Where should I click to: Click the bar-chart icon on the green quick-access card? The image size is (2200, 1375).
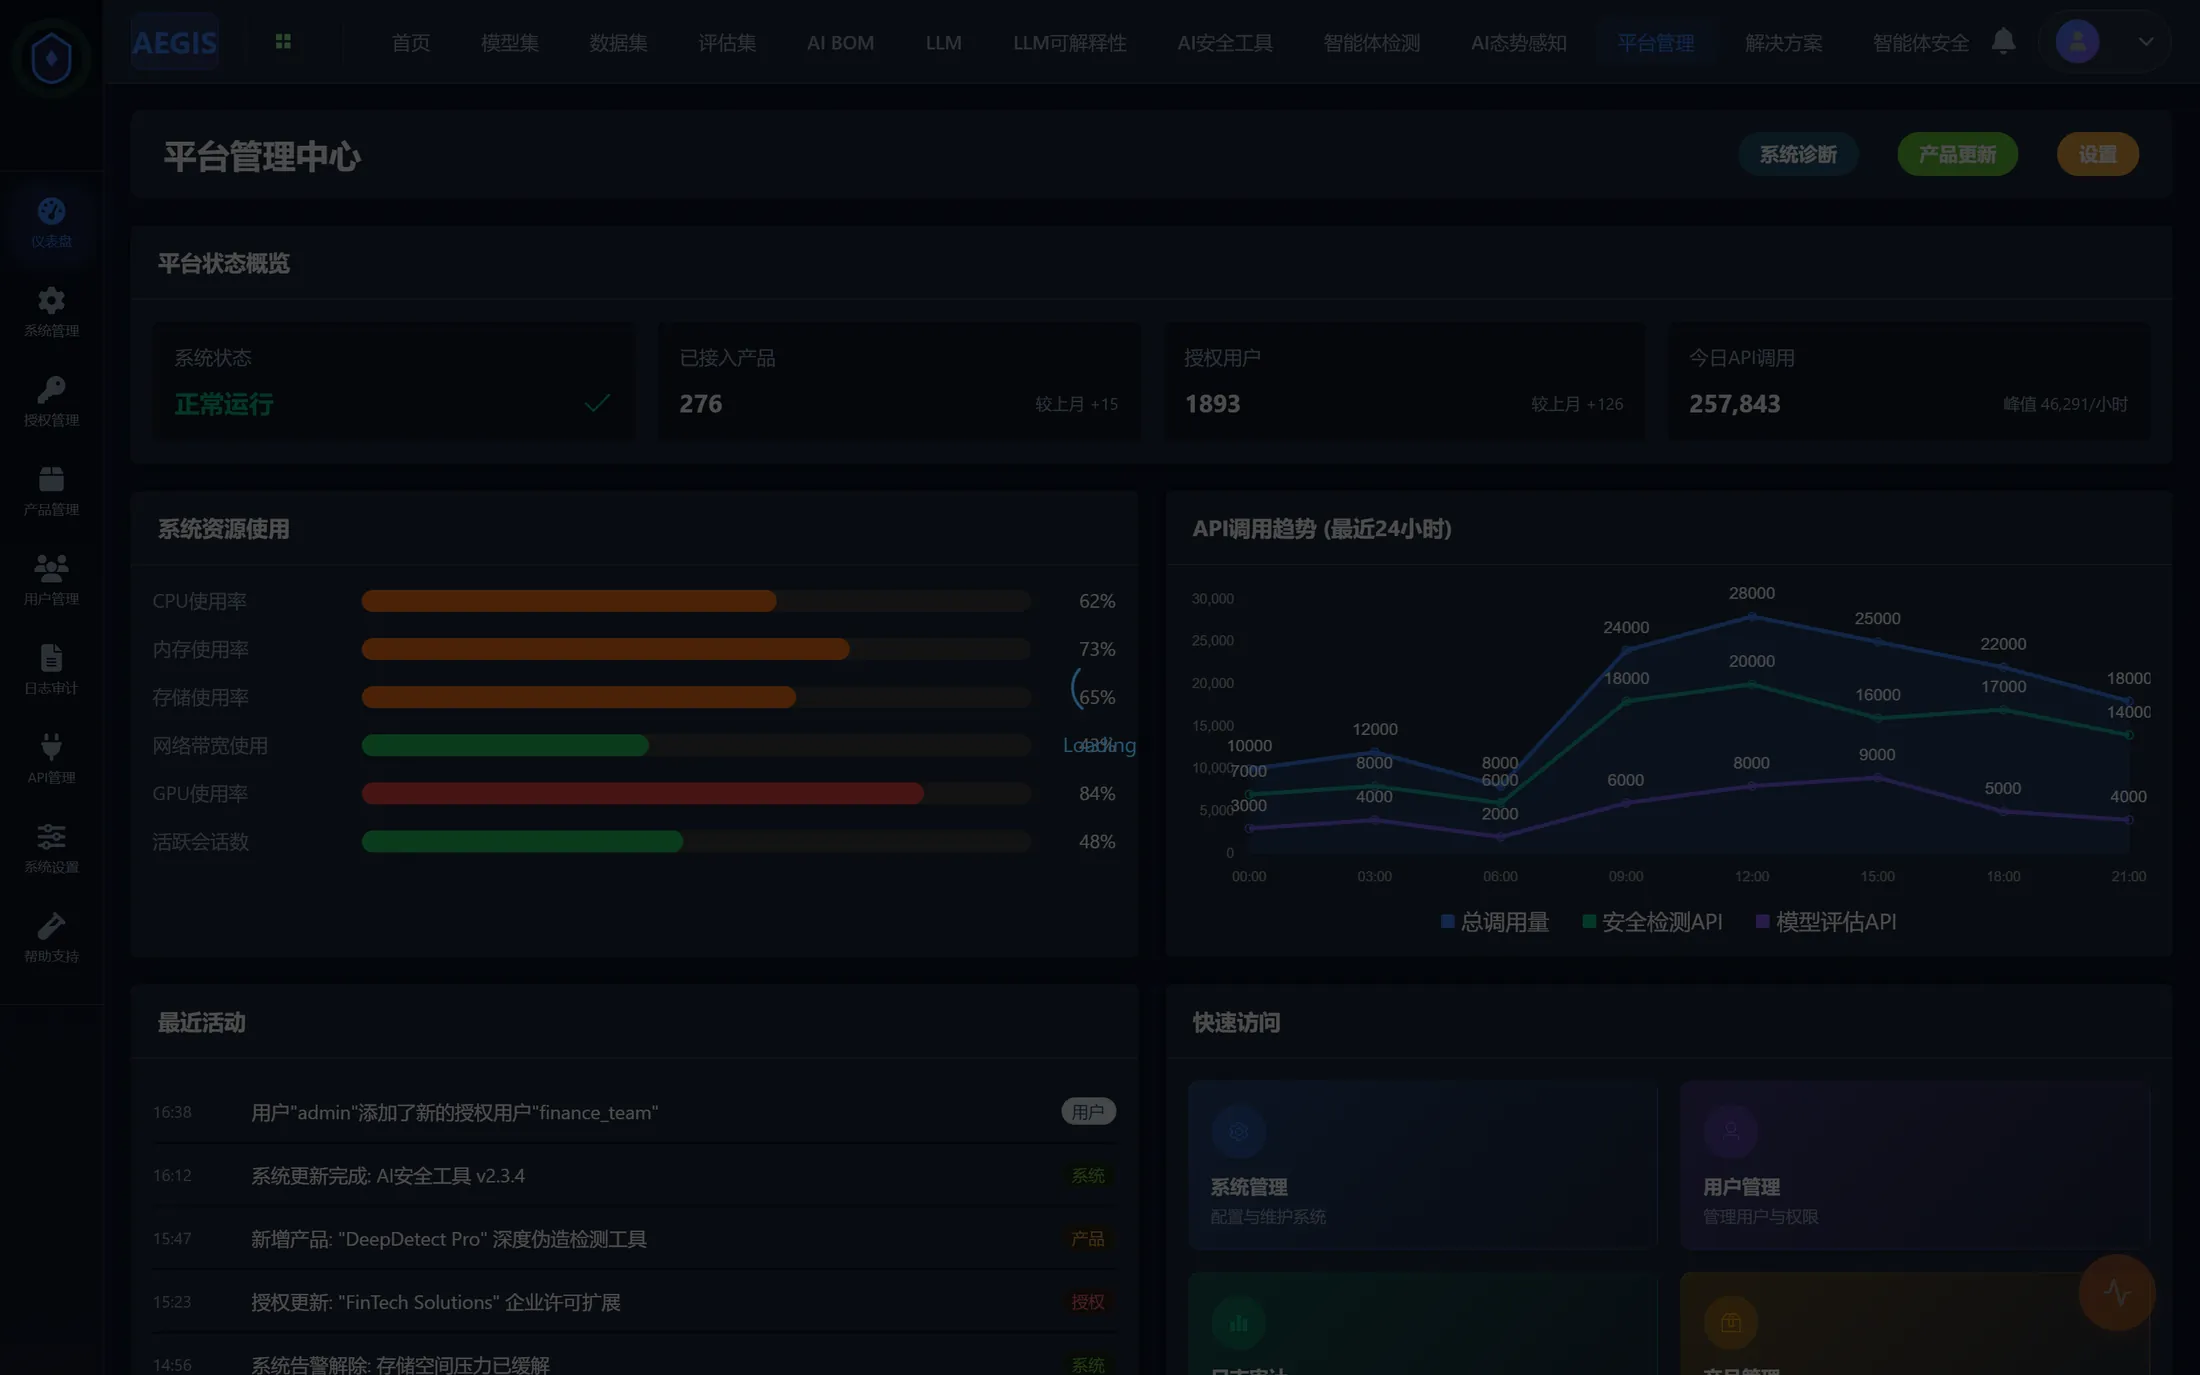coord(1238,1324)
